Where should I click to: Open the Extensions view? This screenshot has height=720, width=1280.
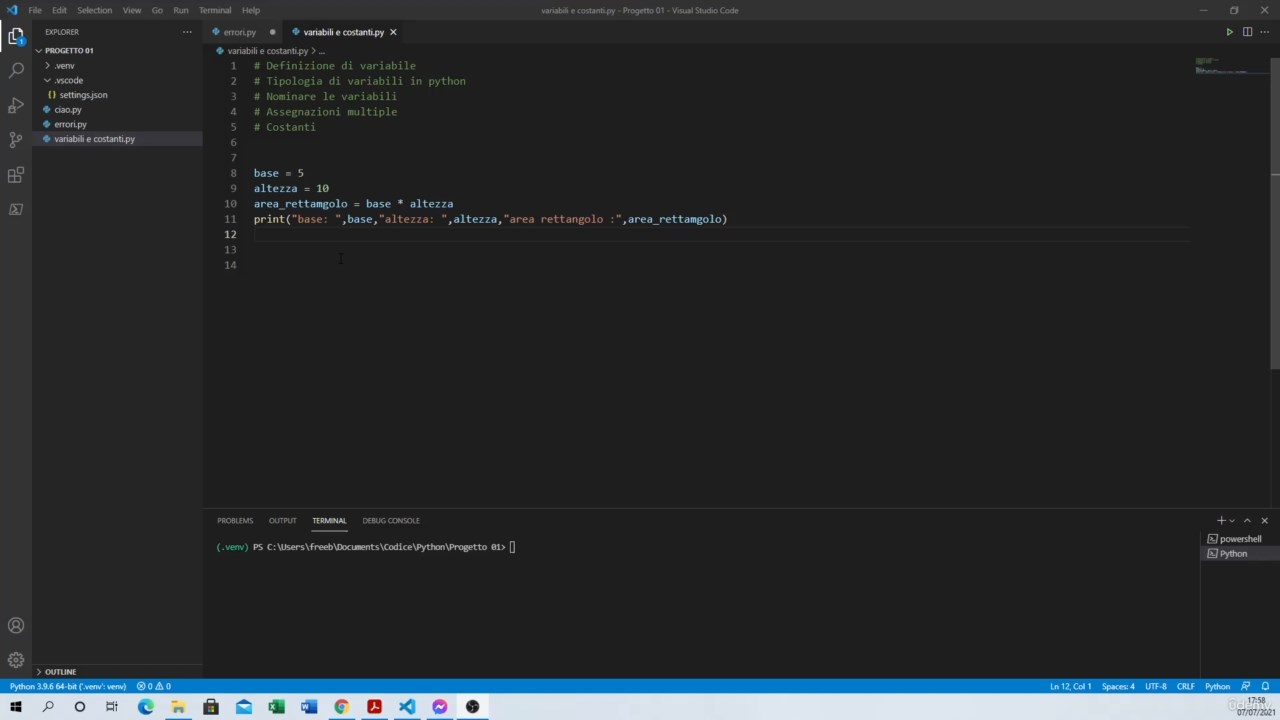(x=16, y=175)
